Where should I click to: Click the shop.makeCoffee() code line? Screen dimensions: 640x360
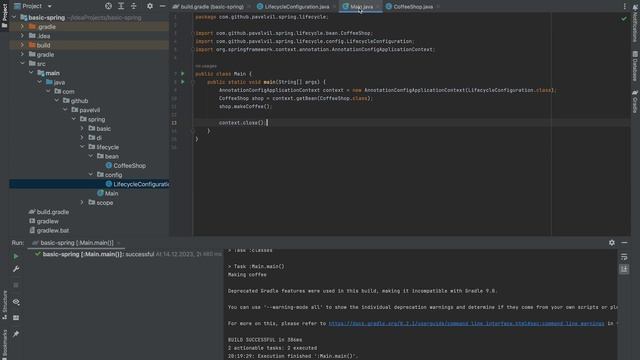245,106
